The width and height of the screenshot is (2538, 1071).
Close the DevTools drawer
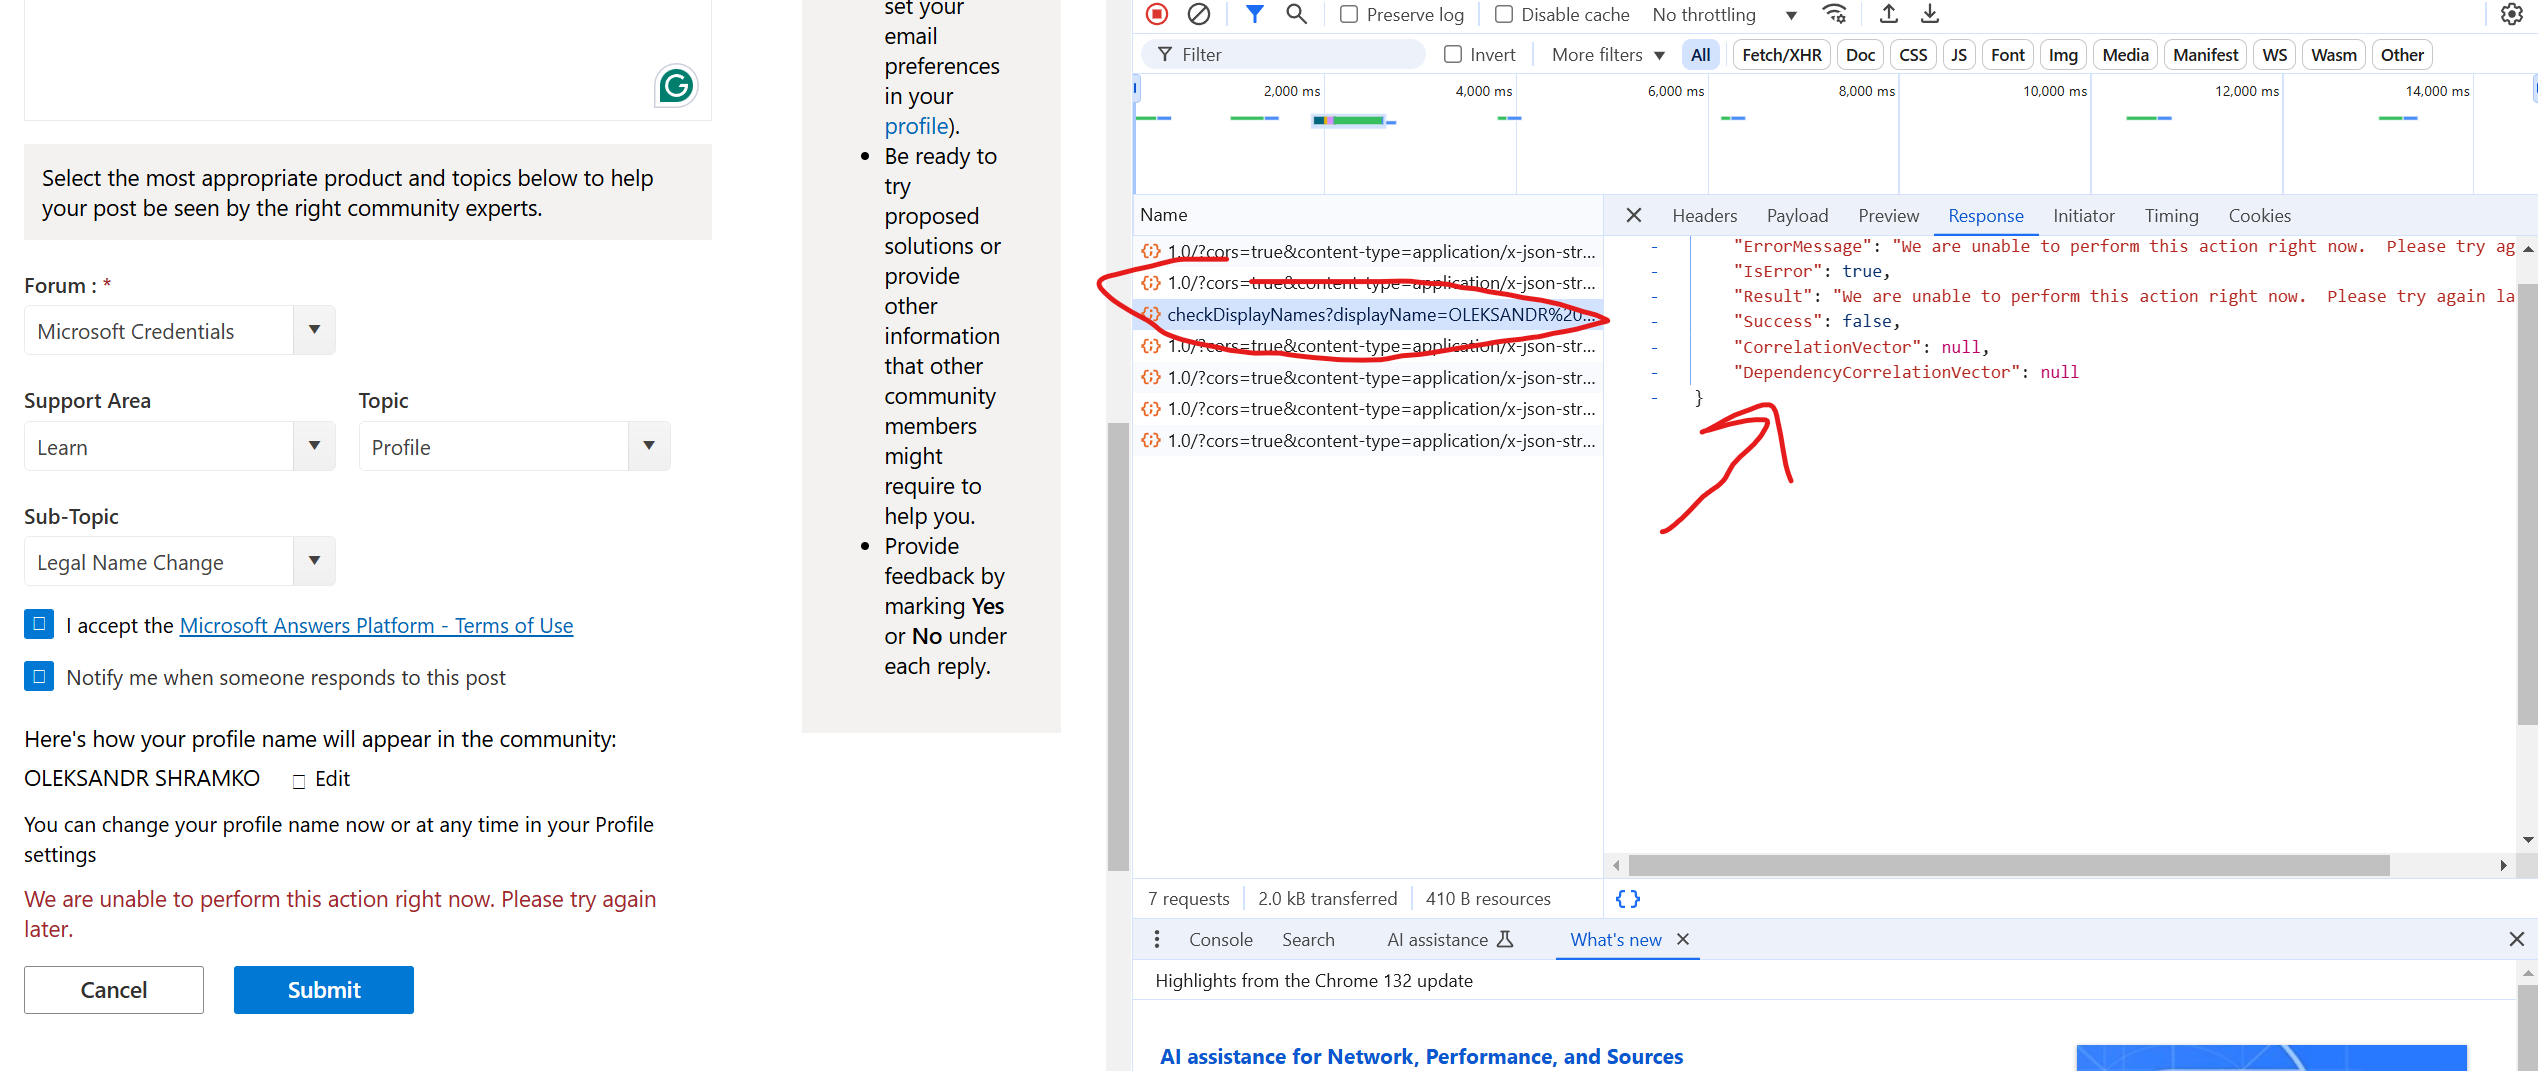[x=2517, y=939]
